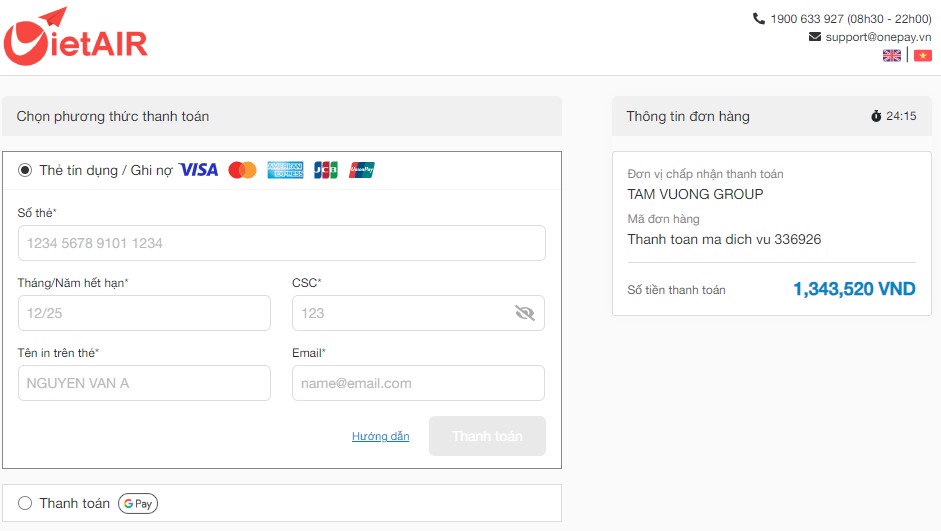This screenshot has width=941, height=531.
Task: Click the Số thẻ card number field
Action: point(281,243)
